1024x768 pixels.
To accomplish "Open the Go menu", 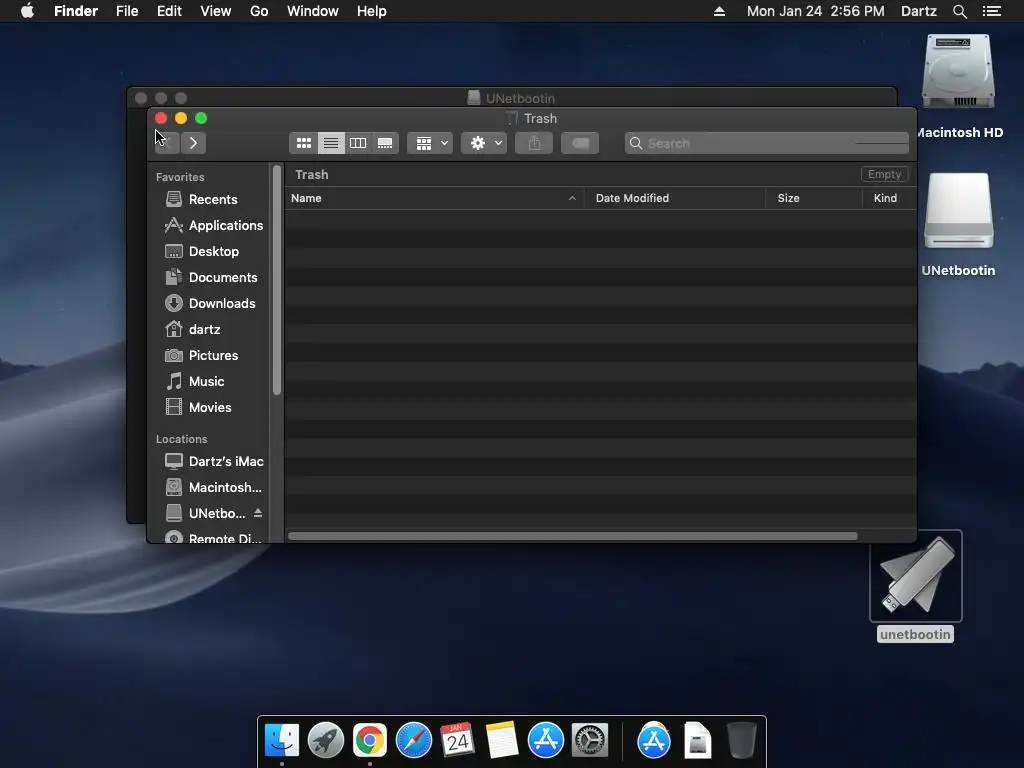I will [x=259, y=11].
